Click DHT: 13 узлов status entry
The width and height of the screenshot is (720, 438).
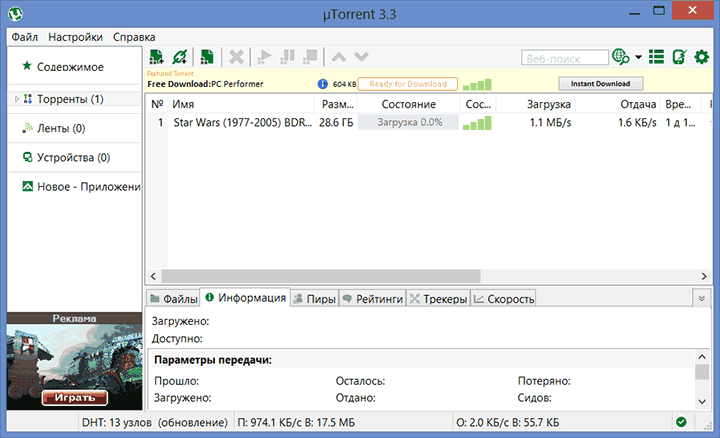pos(154,422)
